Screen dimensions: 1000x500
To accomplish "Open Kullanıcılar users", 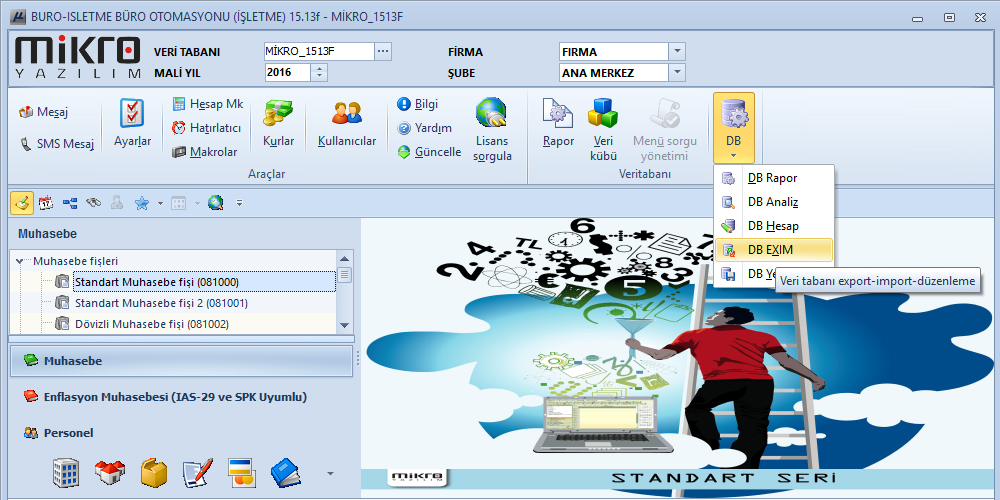I will (347, 124).
